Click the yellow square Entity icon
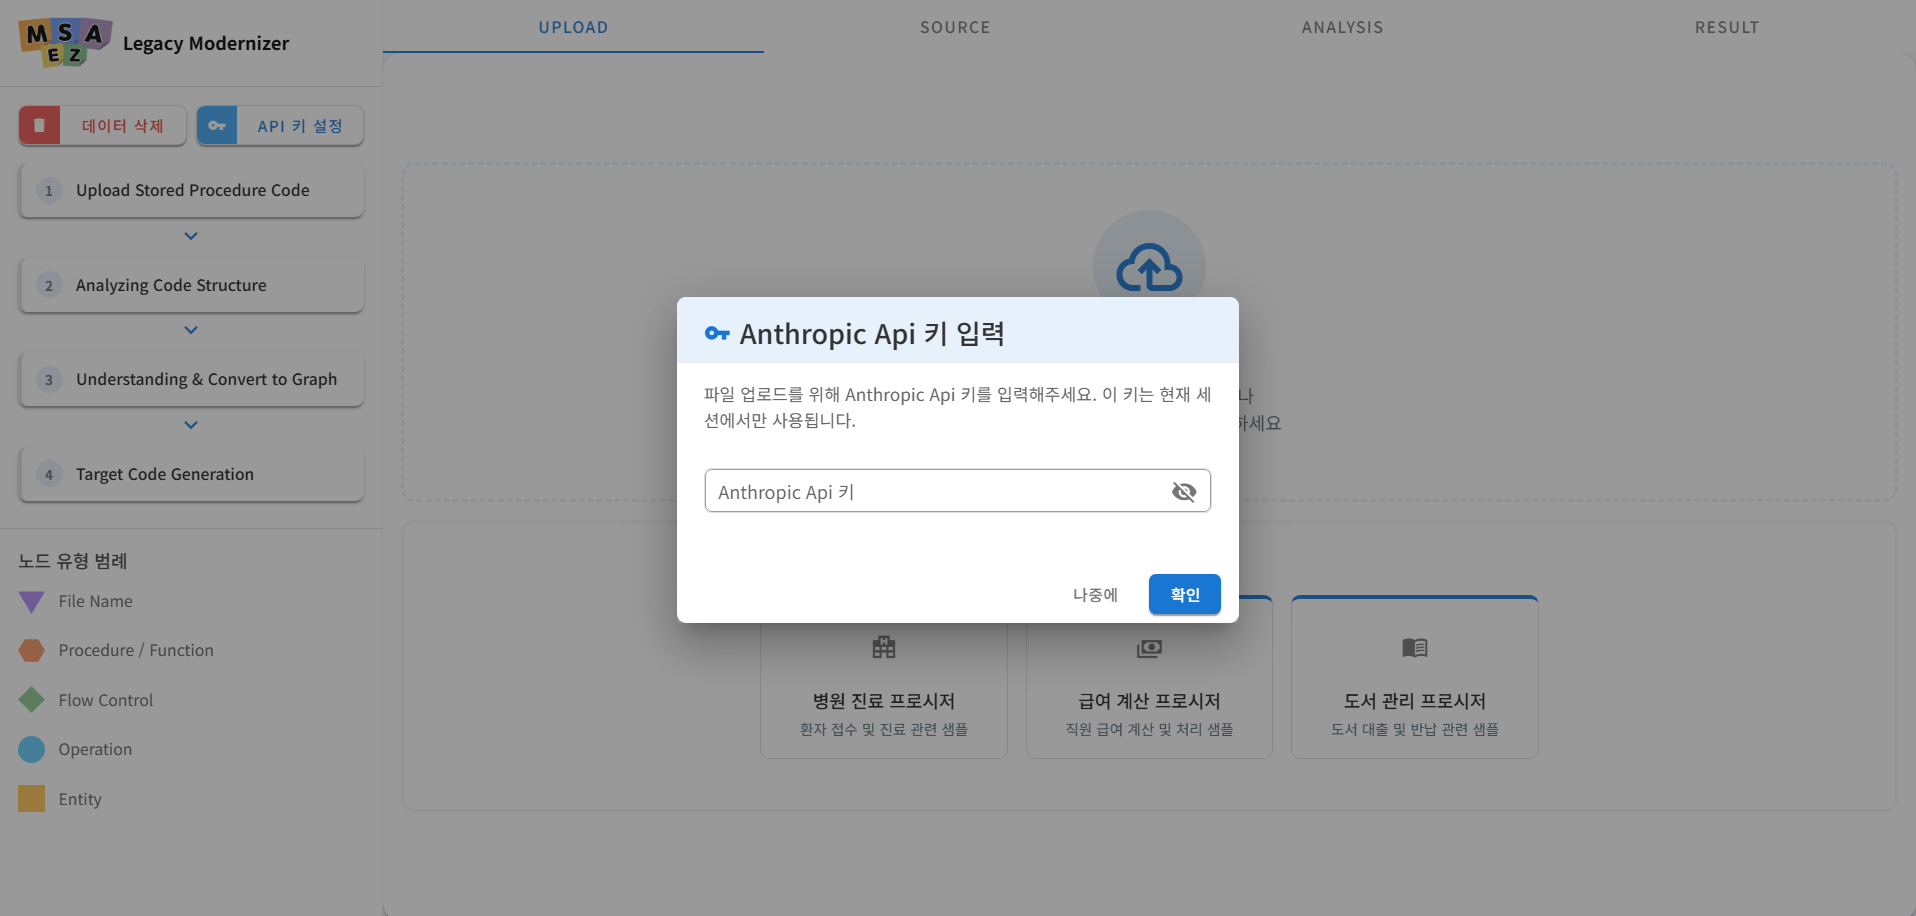 32,799
